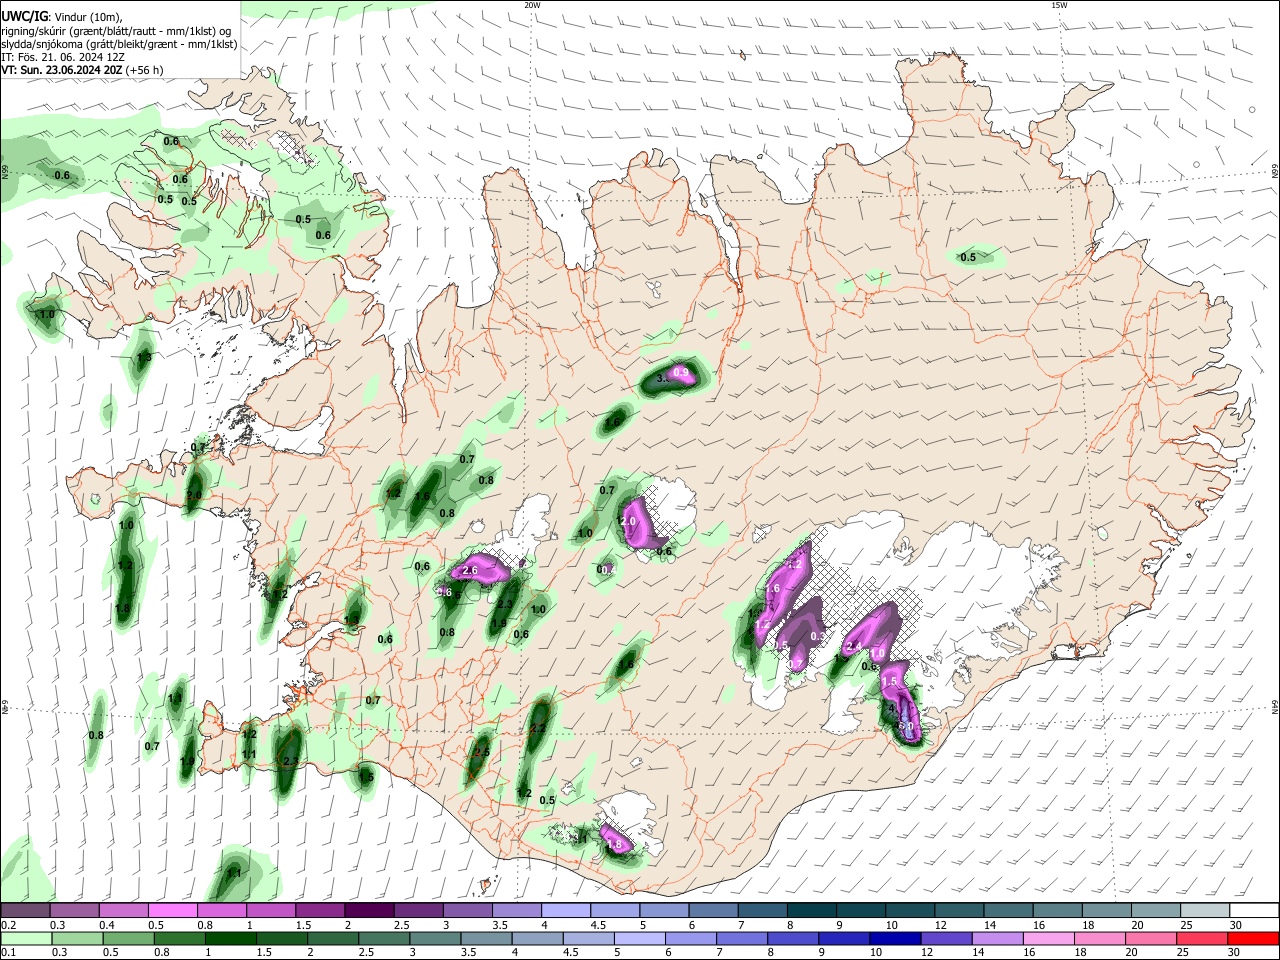Click upper legend swatch between 2 and 2.5
This screenshot has height=960, width=1280.
(x=369, y=911)
